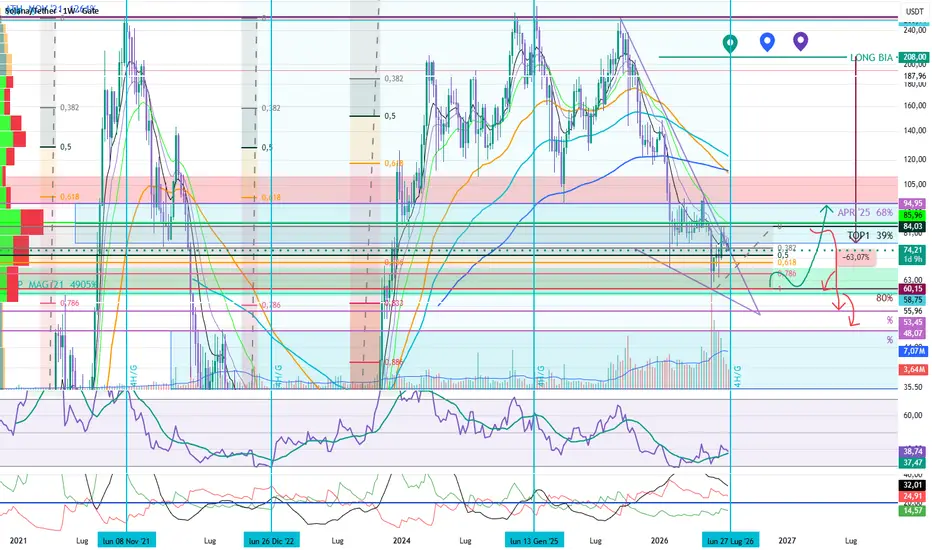Click the 187,96 price axis value
This screenshot has height=550, width=932.
pyautogui.click(x=915, y=76)
